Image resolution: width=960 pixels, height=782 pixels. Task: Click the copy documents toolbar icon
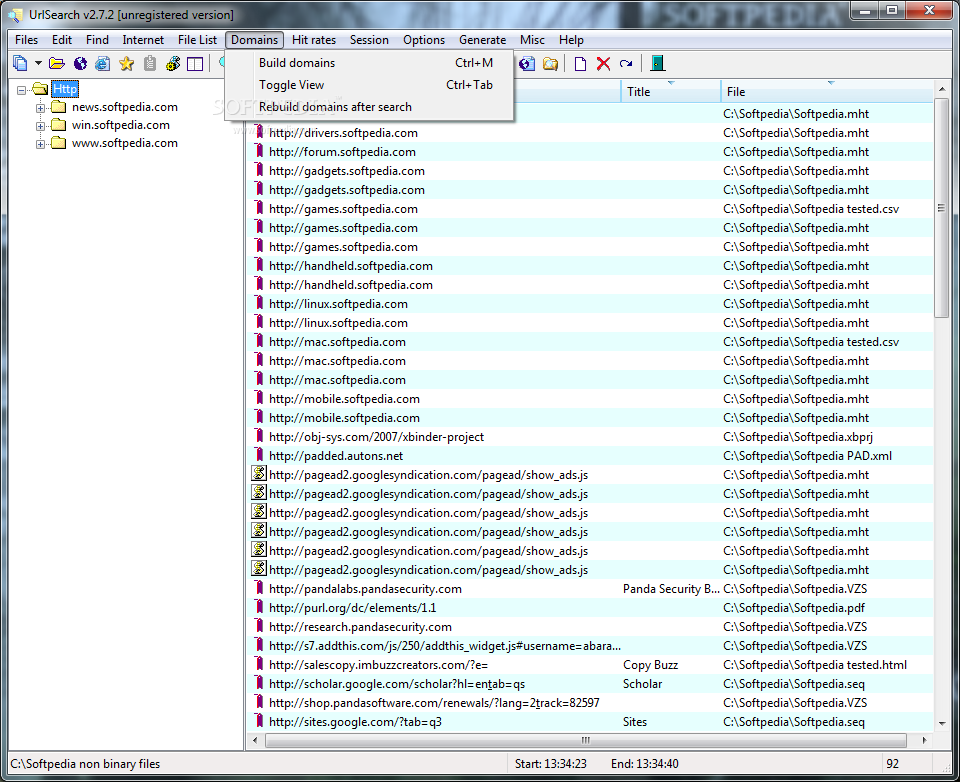pos(20,63)
